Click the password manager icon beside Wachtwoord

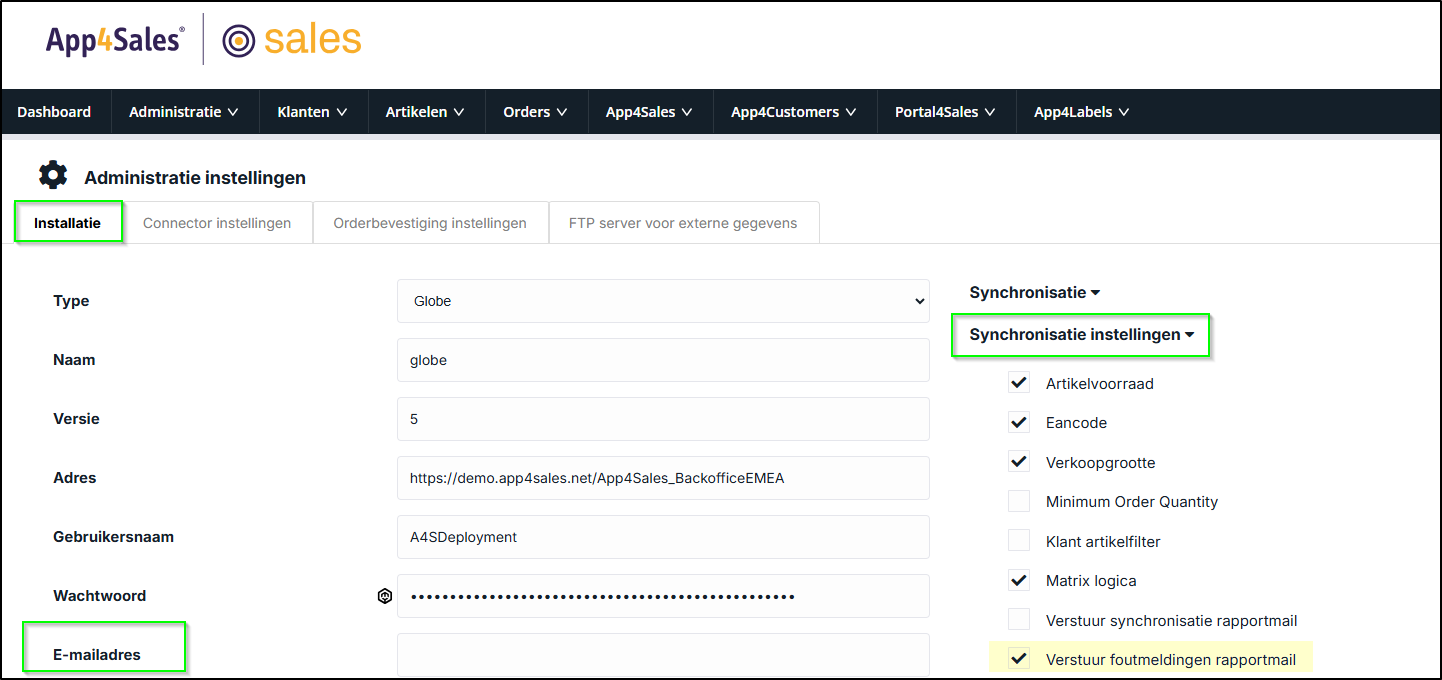pyautogui.click(x=384, y=597)
